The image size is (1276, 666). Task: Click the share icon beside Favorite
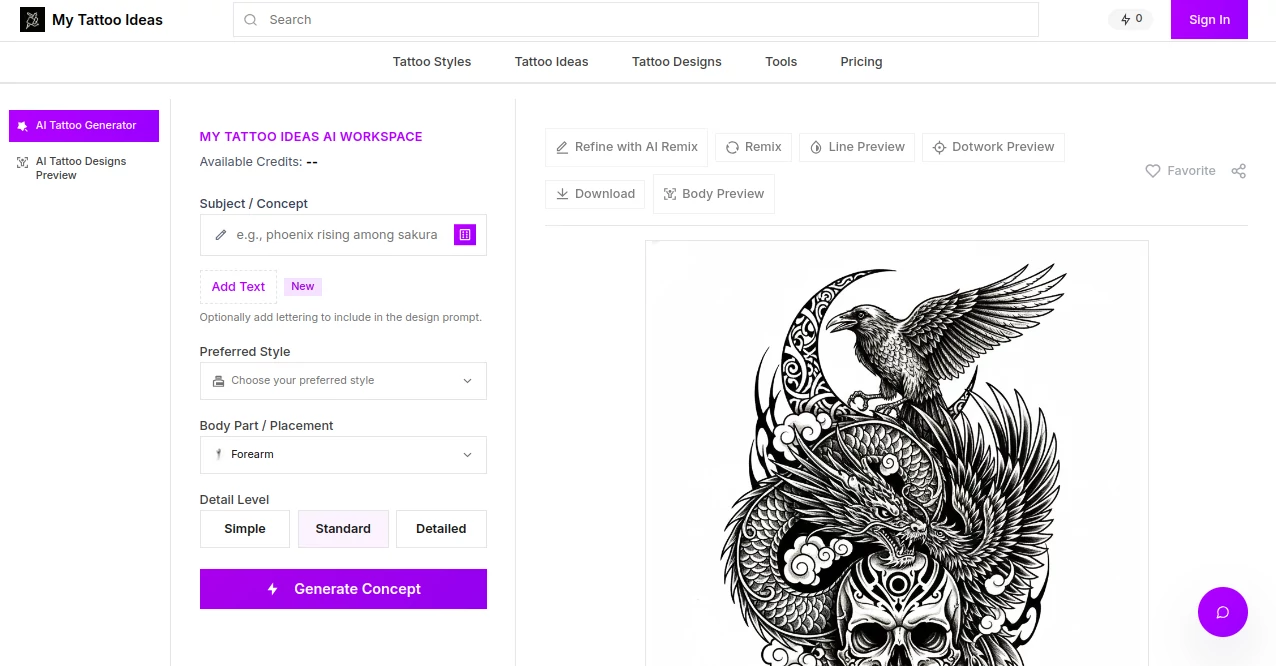tap(1238, 170)
